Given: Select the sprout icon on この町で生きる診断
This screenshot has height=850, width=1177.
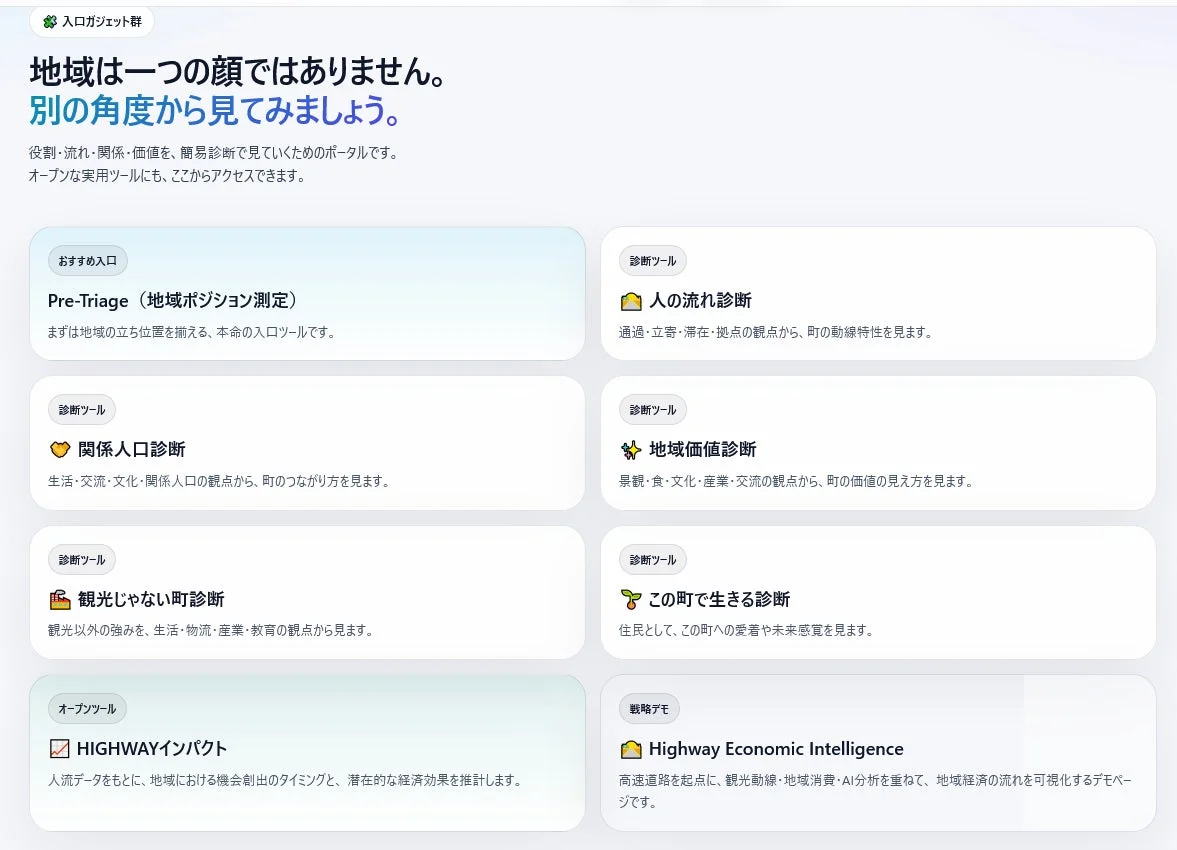Looking at the screenshot, I should tap(632, 599).
